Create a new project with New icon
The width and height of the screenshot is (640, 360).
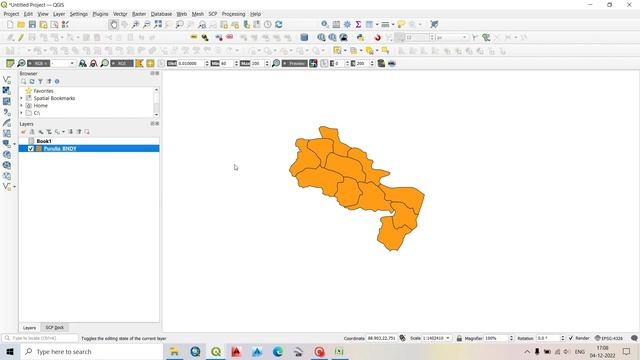(10, 24)
